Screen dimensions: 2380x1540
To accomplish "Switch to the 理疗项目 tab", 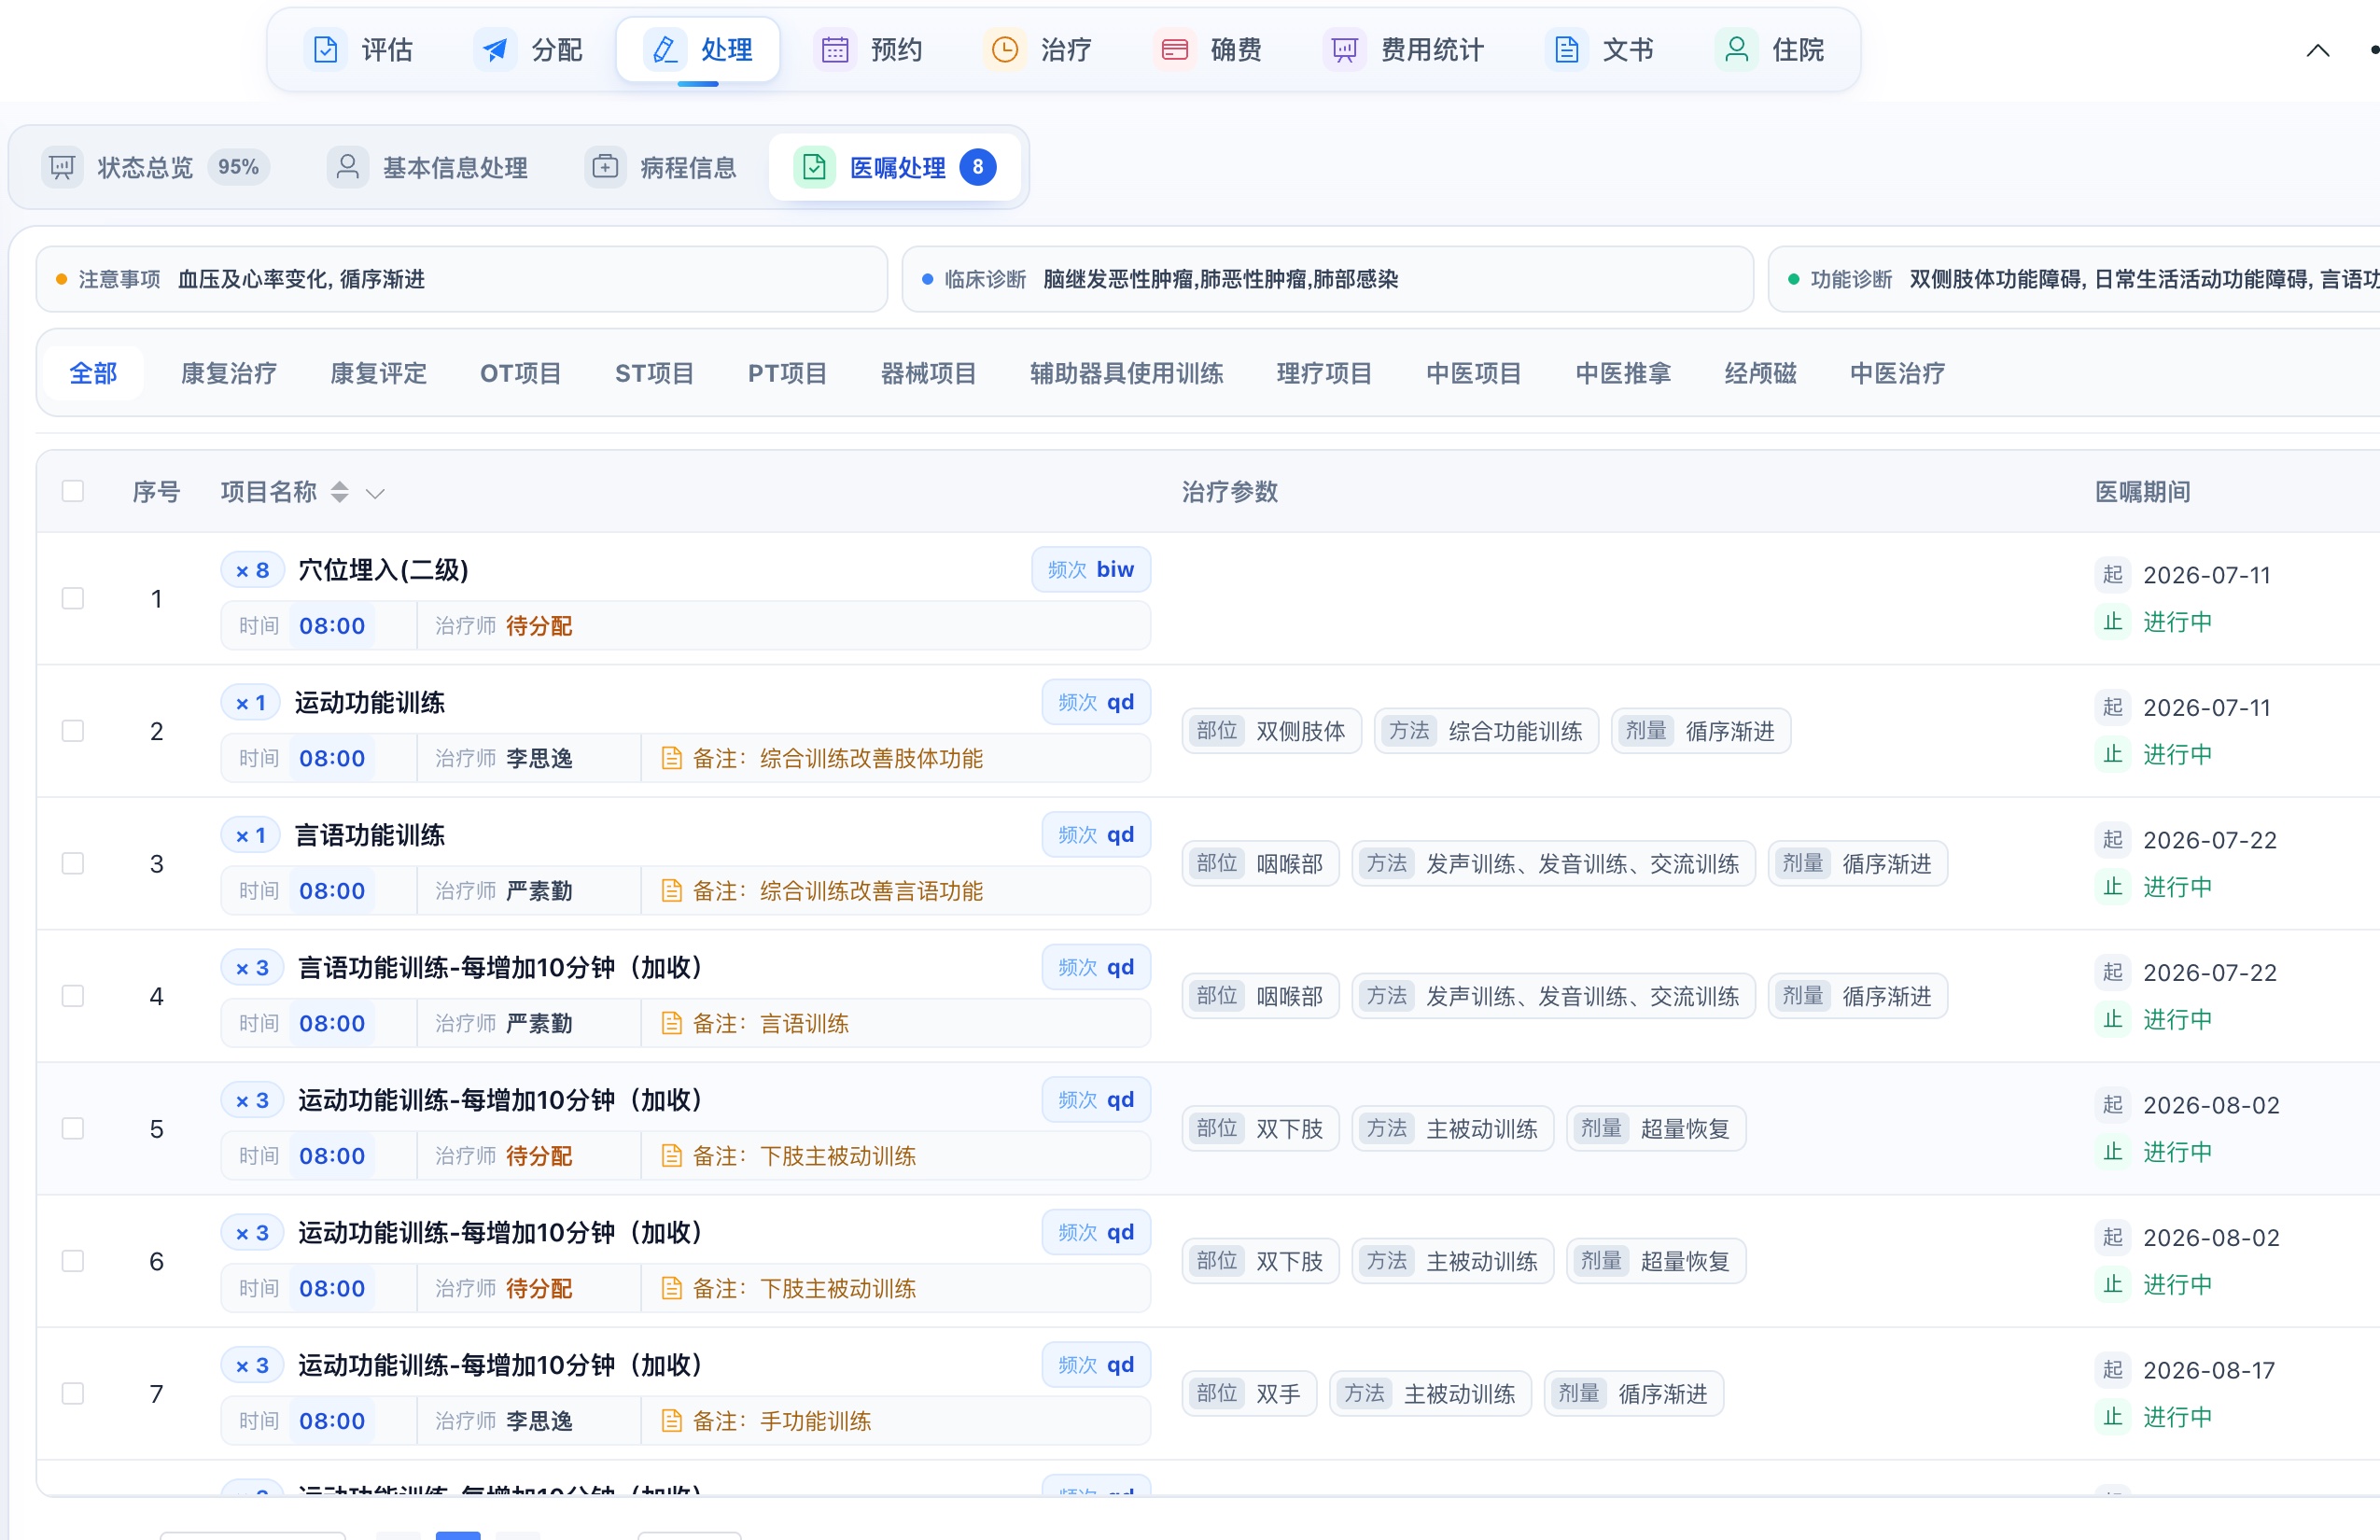I will click(1324, 373).
